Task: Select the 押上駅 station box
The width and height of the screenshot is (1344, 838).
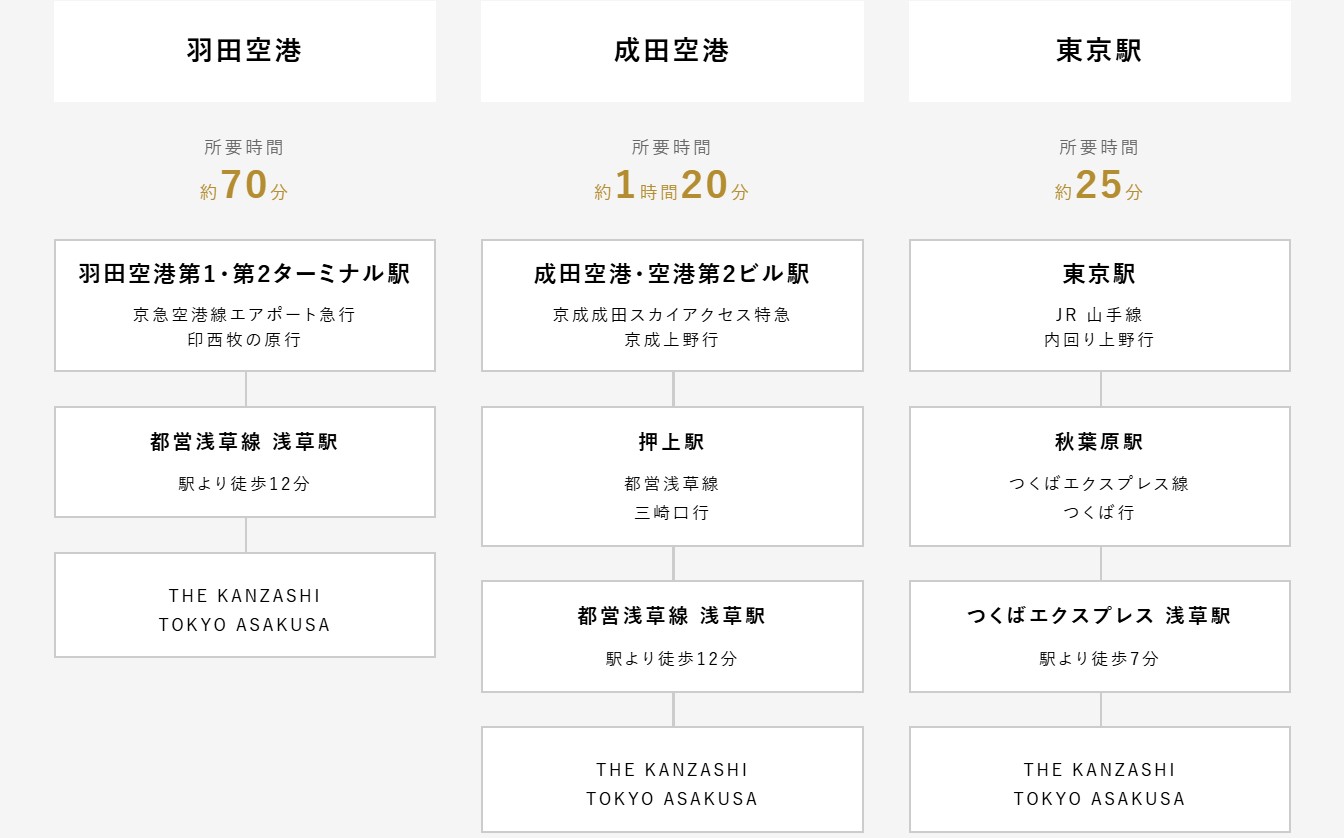Action: (x=672, y=476)
